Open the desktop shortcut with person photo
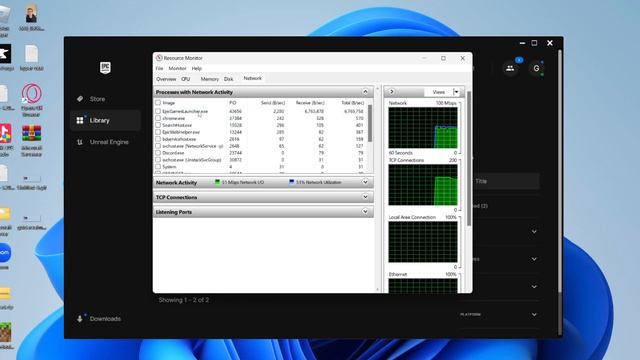Viewport: 640px width, 360px height. click(31, 18)
